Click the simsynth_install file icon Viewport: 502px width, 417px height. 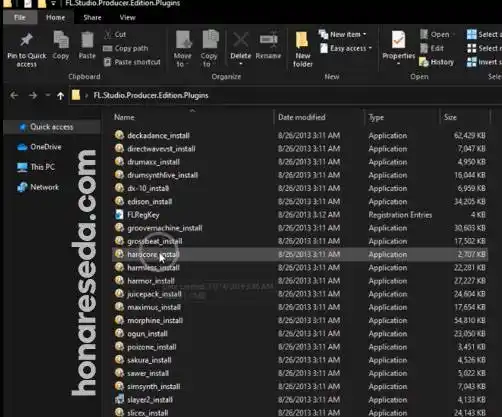click(119, 386)
